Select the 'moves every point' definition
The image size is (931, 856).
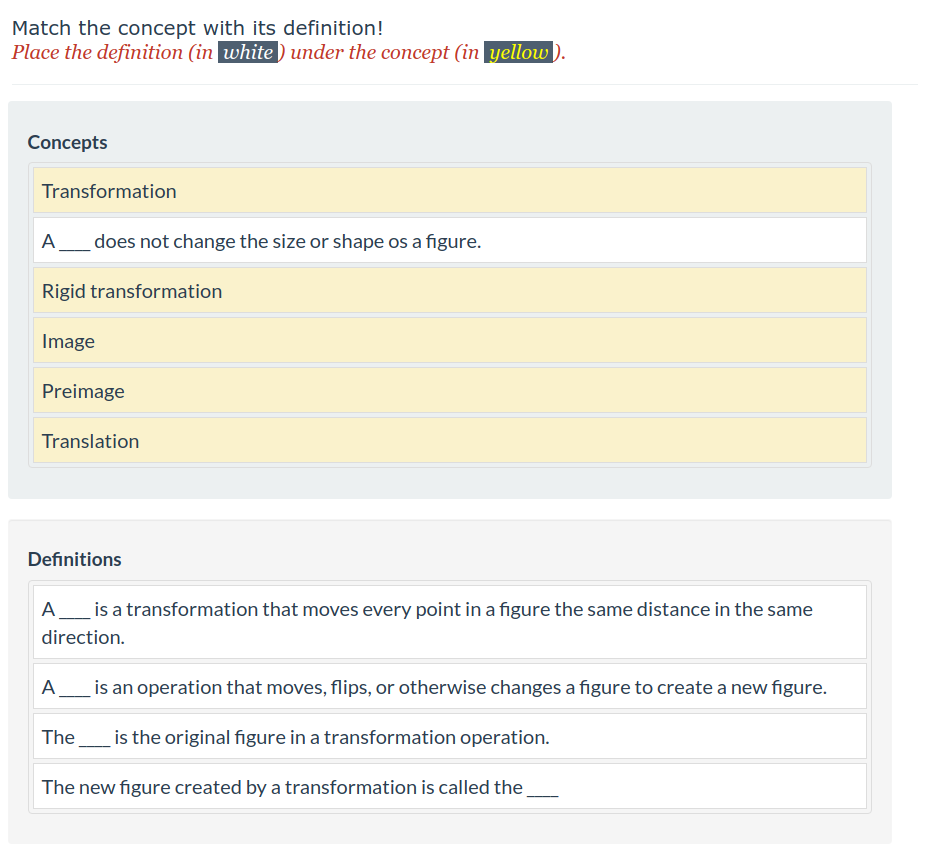click(449, 622)
